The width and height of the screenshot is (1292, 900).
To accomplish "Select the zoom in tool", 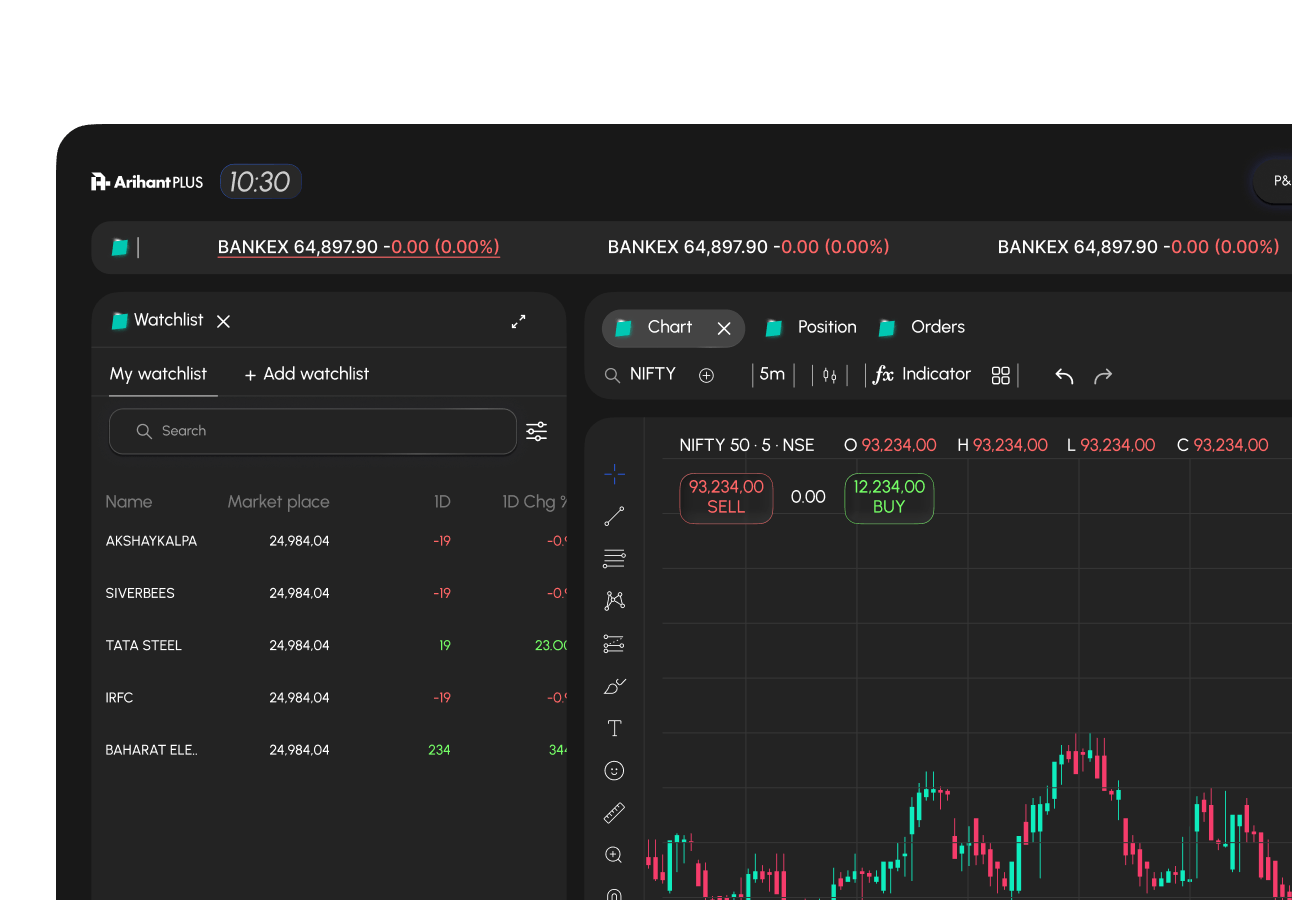I will [x=614, y=855].
